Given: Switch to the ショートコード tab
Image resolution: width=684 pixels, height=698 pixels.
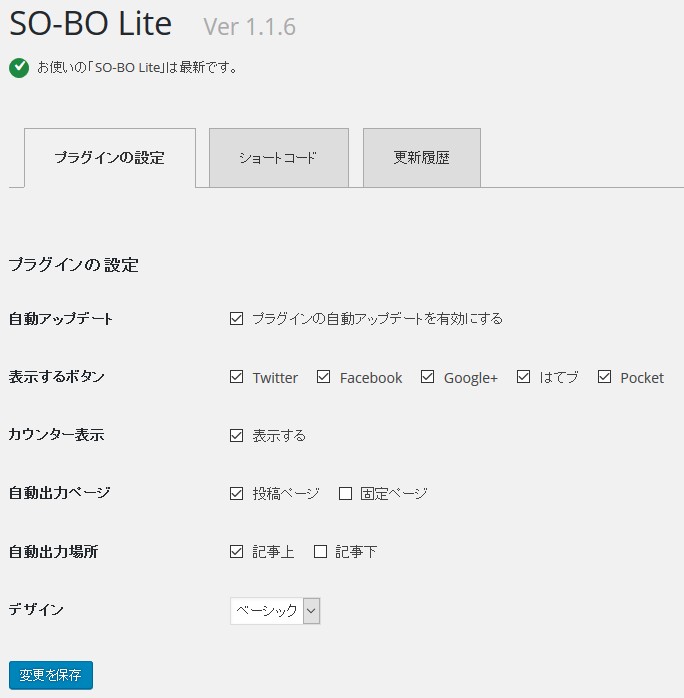Looking at the screenshot, I should pos(278,158).
